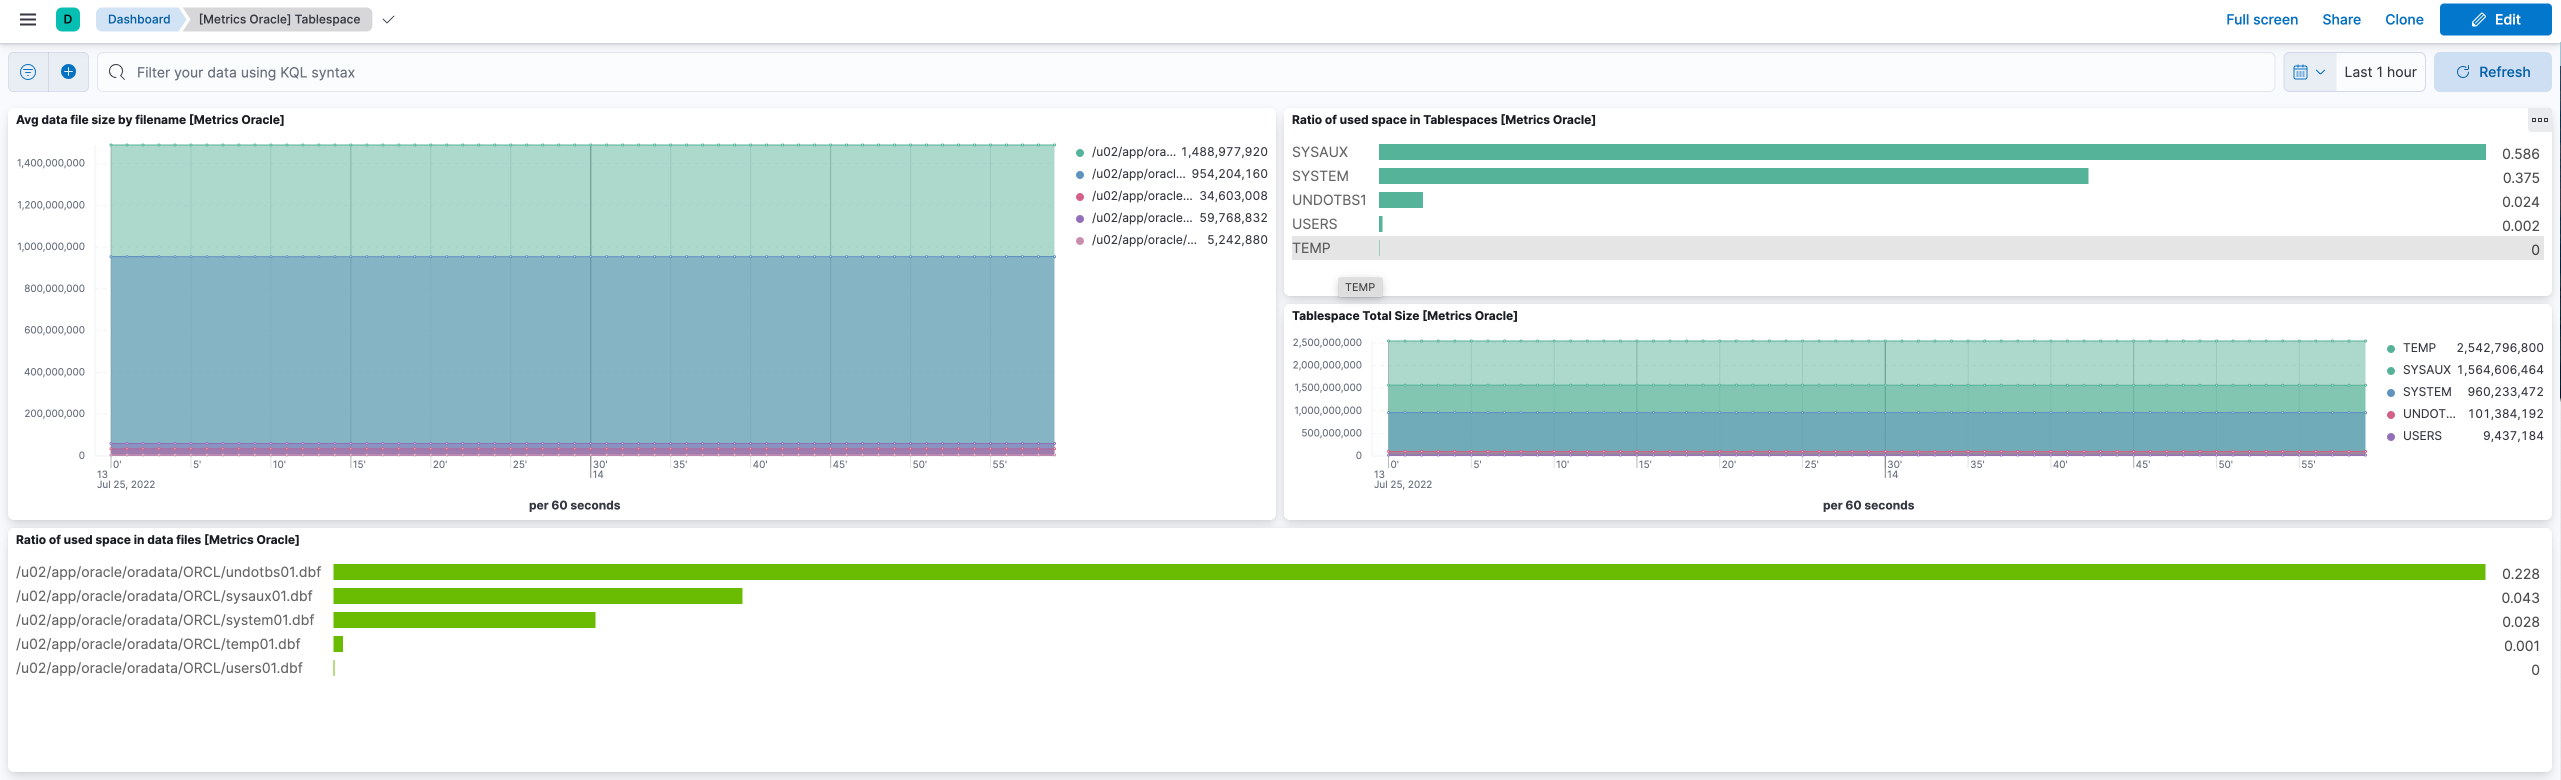
Task: Click Avg data file size panel title
Action: coord(150,120)
